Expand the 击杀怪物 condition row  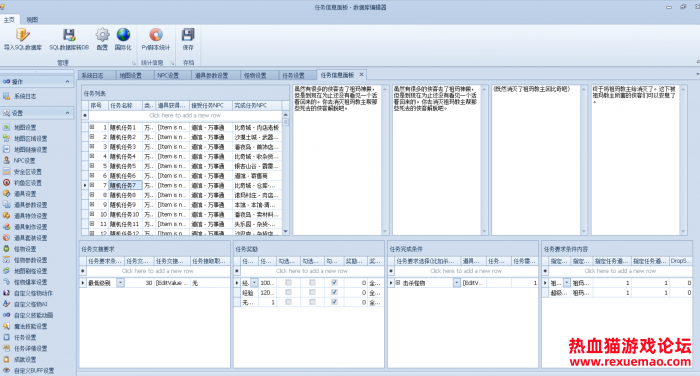point(398,283)
